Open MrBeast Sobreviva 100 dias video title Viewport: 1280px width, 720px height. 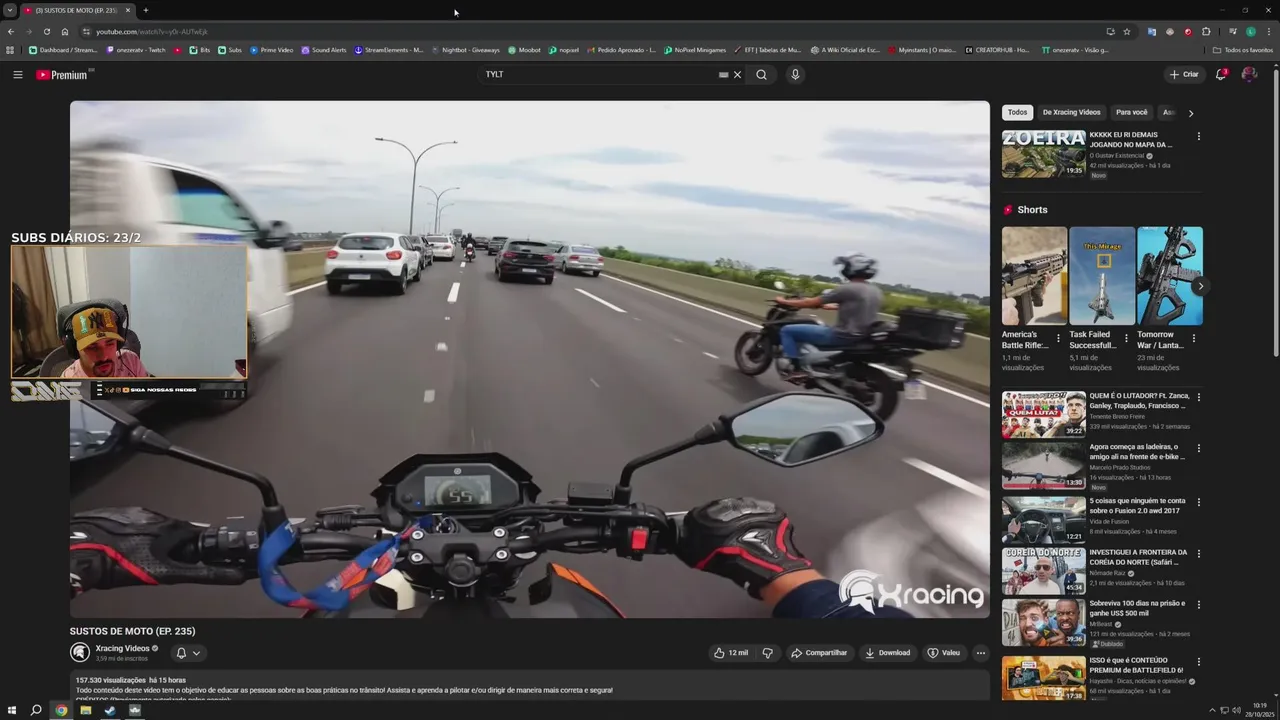click(1139, 608)
